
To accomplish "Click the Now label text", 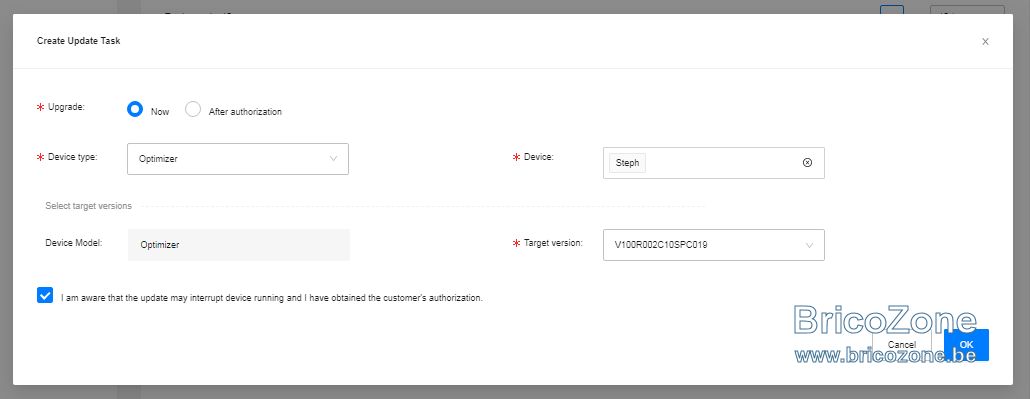I will click(x=160, y=112).
